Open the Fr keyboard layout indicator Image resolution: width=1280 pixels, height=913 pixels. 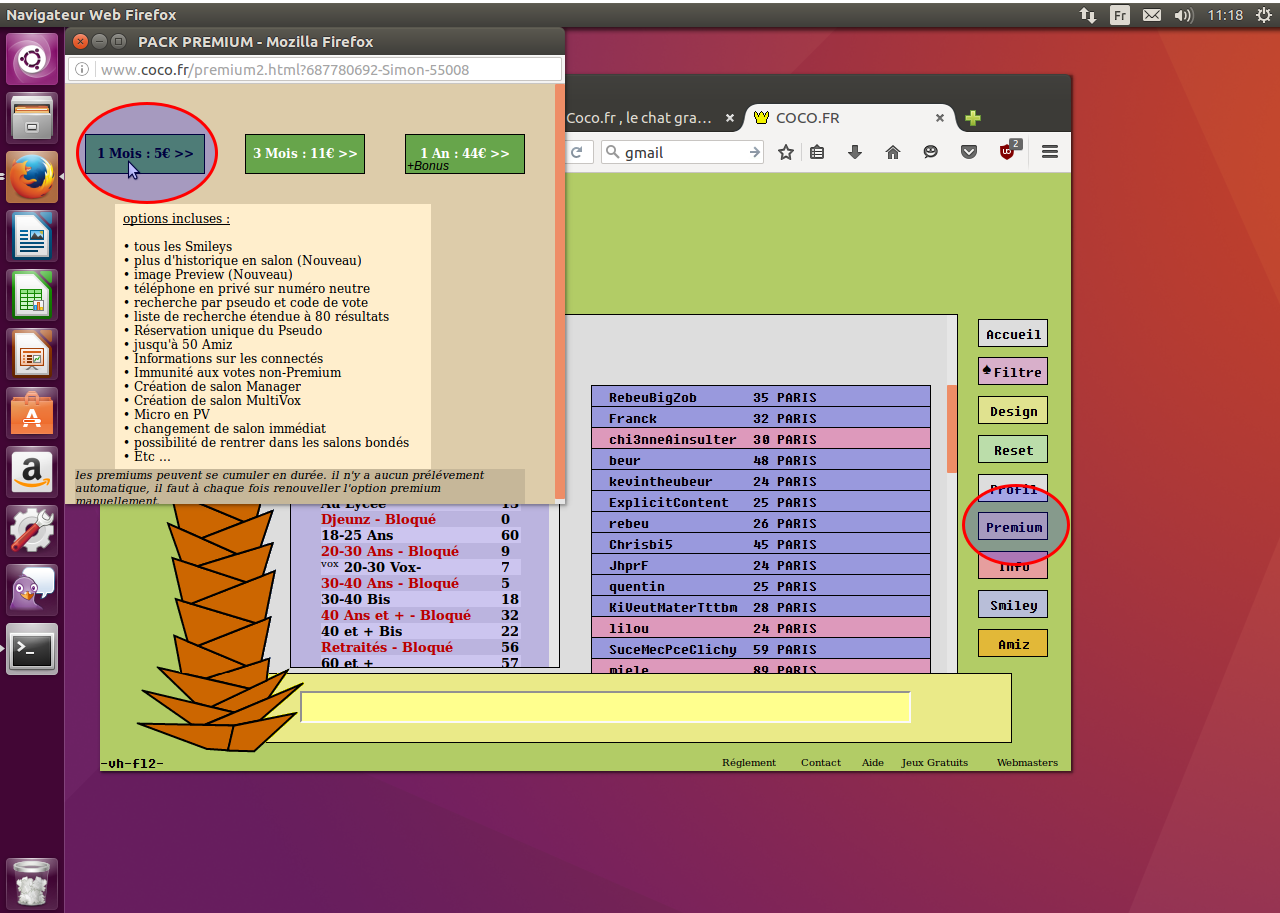click(x=1120, y=15)
